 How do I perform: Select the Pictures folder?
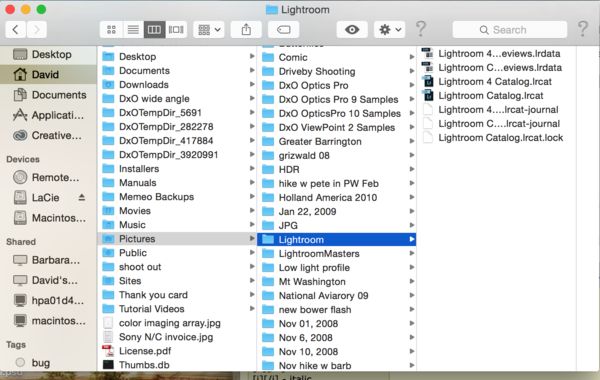(177, 238)
